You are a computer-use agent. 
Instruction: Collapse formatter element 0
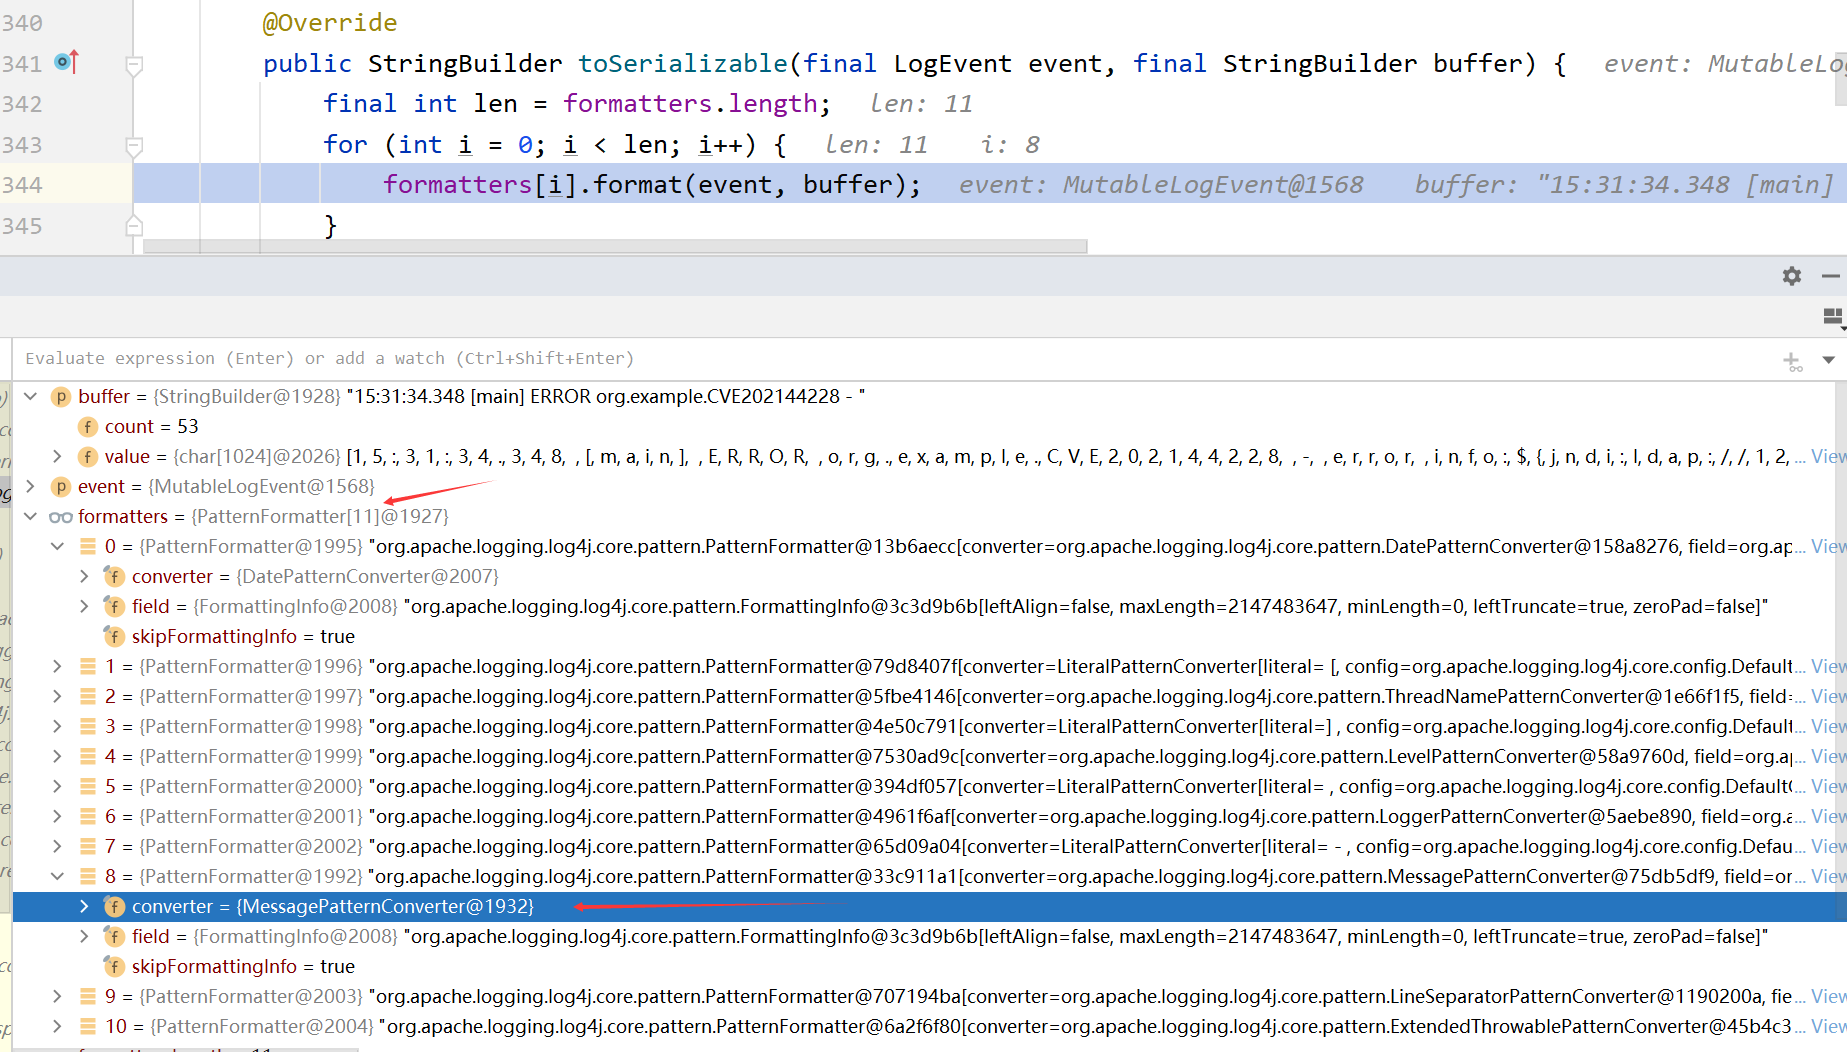(x=57, y=546)
